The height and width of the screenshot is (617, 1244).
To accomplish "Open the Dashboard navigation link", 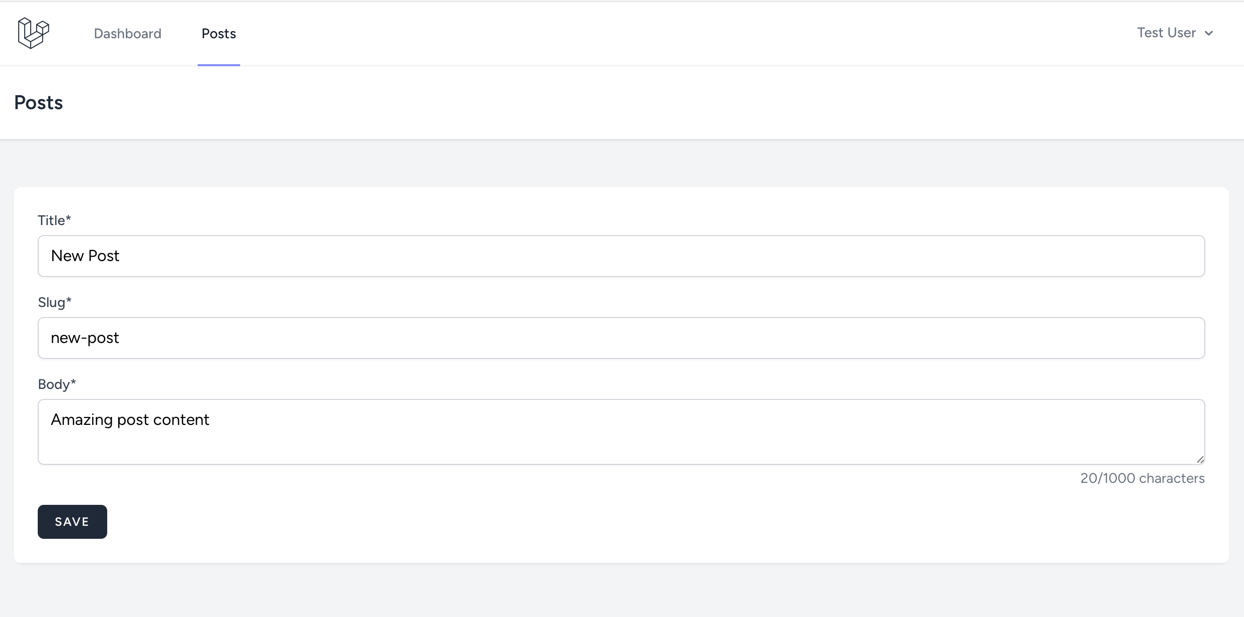I will coord(127,34).
